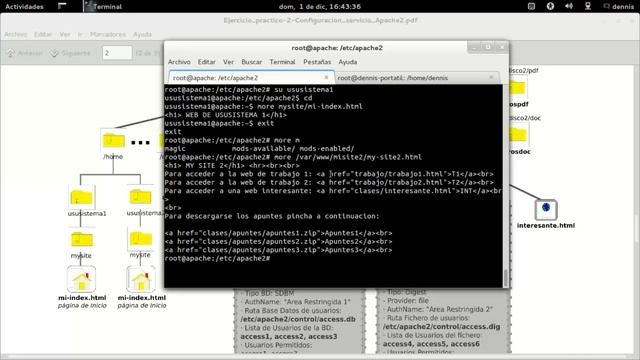This screenshot has width=640, height=360.
Task: Click the Terminal app menu in top bar
Action: click(x=103, y=7)
